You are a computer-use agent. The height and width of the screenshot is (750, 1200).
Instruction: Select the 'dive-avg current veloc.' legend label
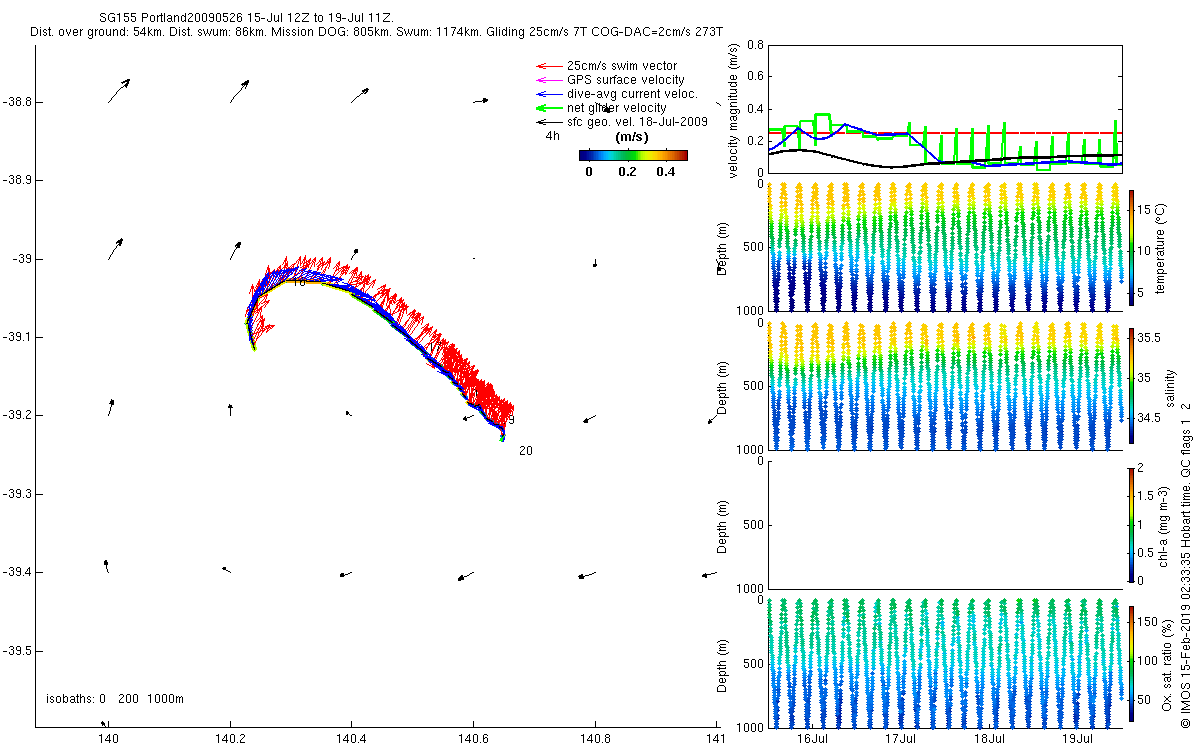[x=632, y=94]
